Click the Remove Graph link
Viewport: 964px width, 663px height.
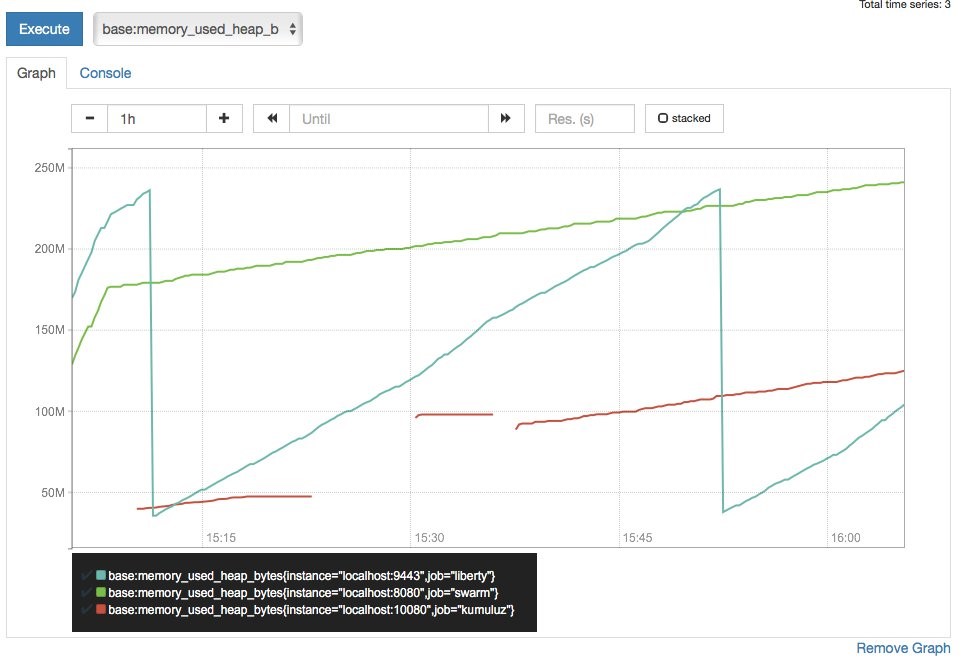[903, 648]
